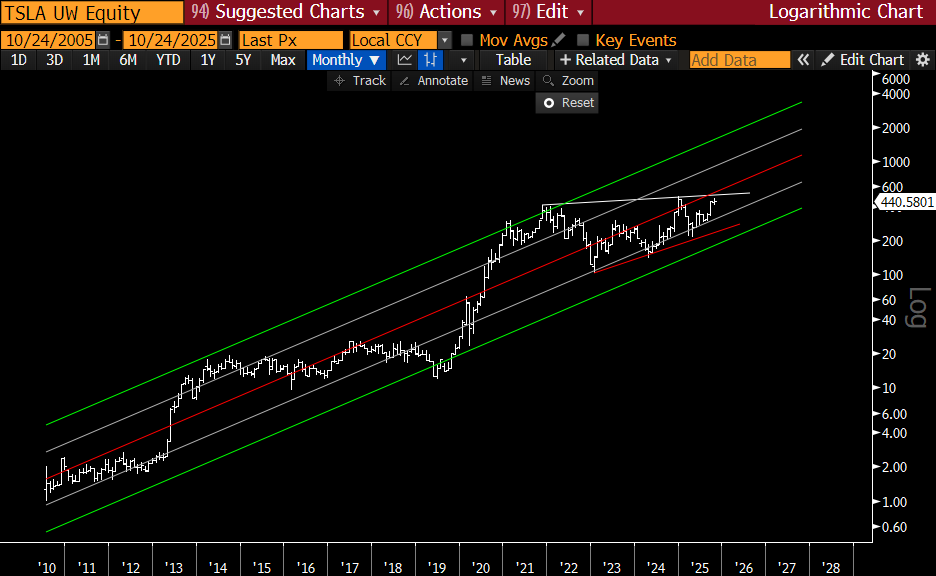
Task: Open the start date calendar picker
Action: (x=103, y=40)
